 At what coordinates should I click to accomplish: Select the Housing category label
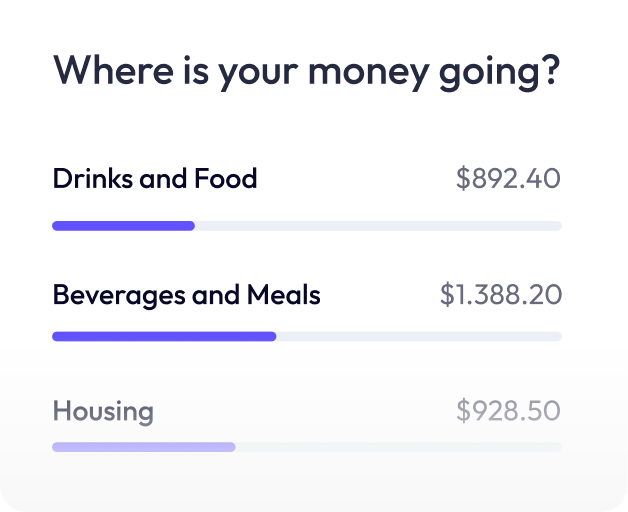tap(103, 411)
